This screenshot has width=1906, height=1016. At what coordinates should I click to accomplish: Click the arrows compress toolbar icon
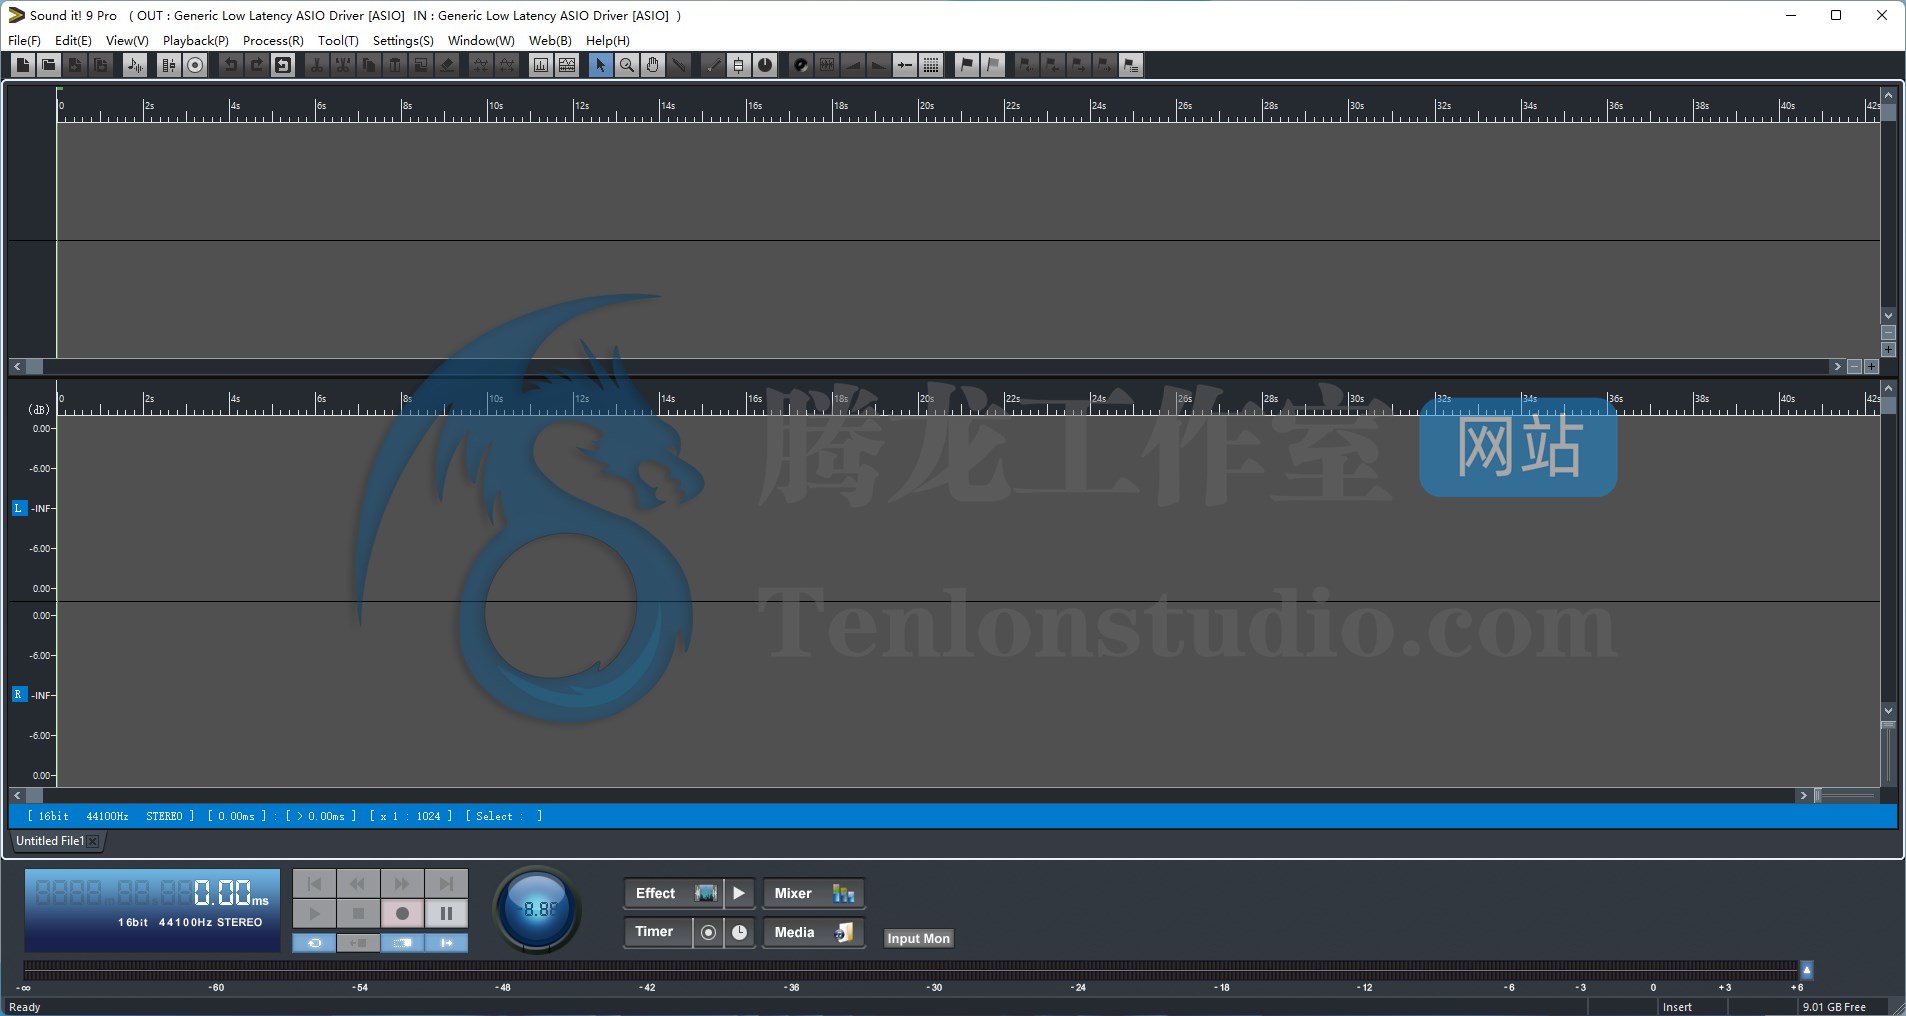pos(905,65)
